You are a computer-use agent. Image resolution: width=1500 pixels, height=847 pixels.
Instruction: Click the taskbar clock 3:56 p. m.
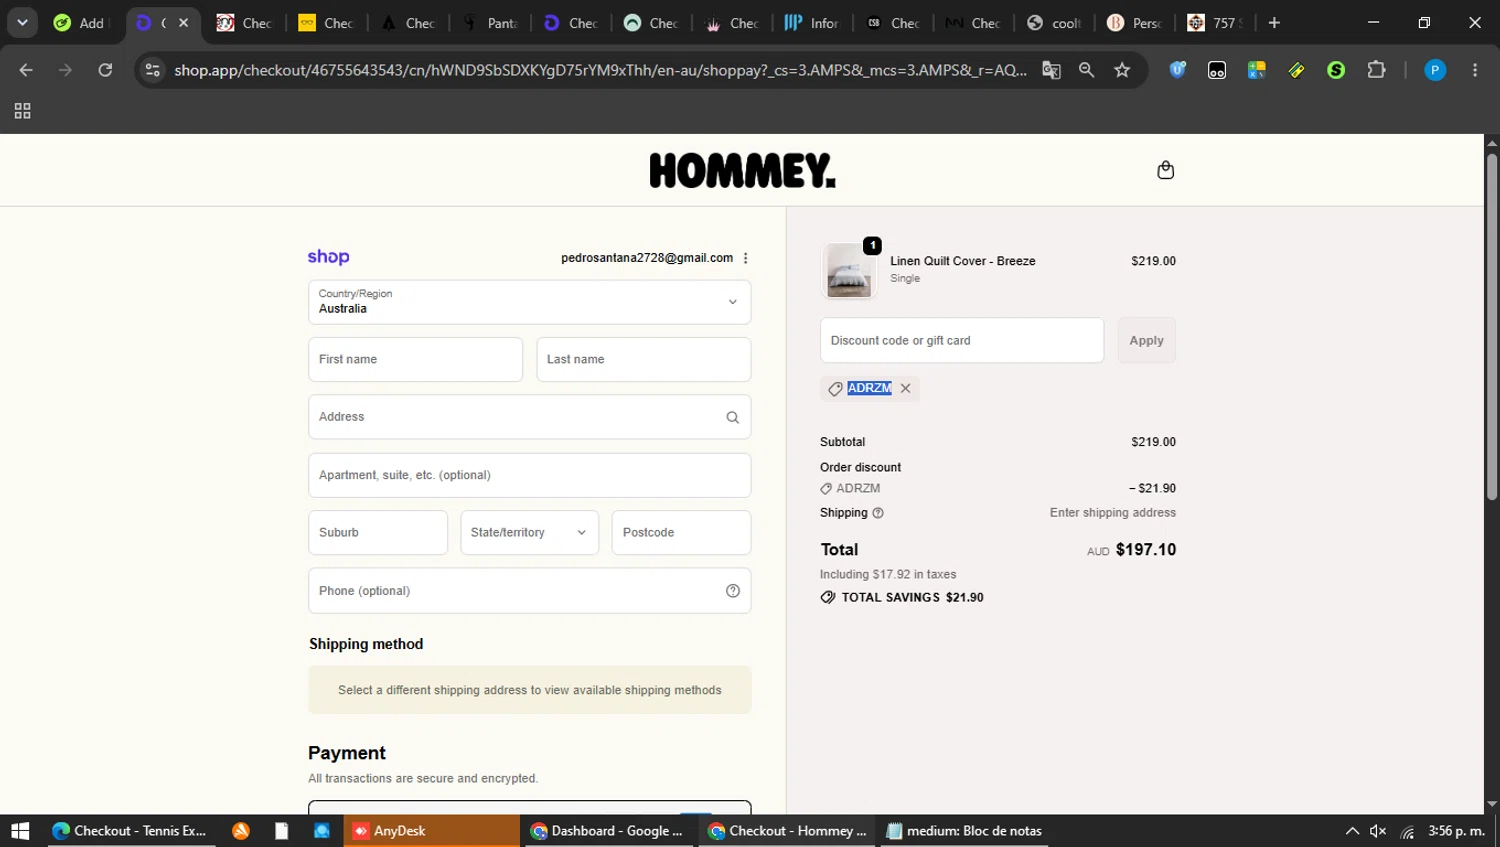tap(1456, 831)
